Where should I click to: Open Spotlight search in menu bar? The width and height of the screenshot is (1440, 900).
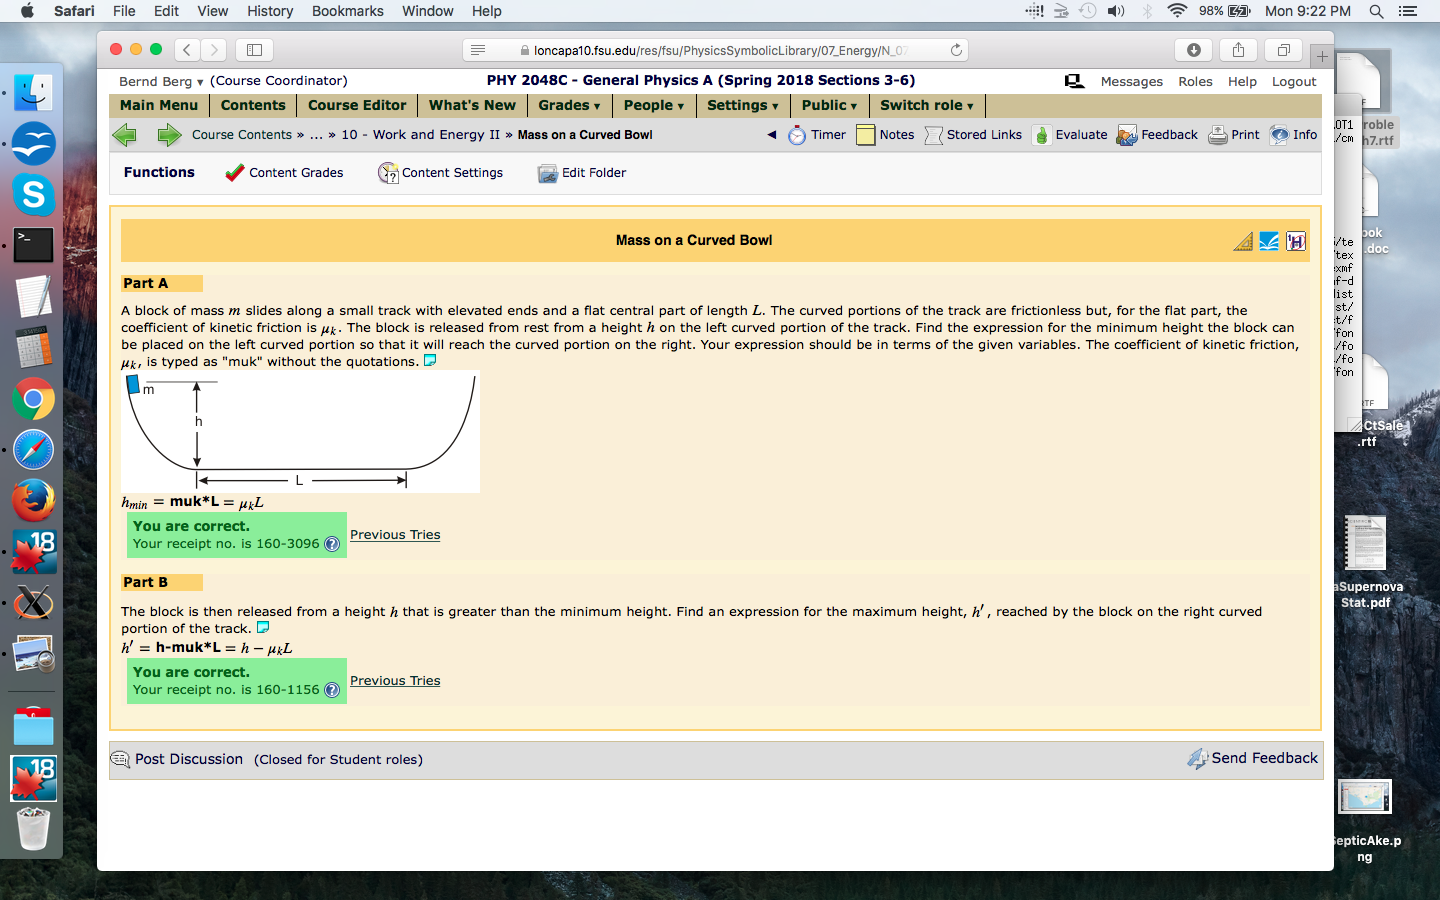1376,11
